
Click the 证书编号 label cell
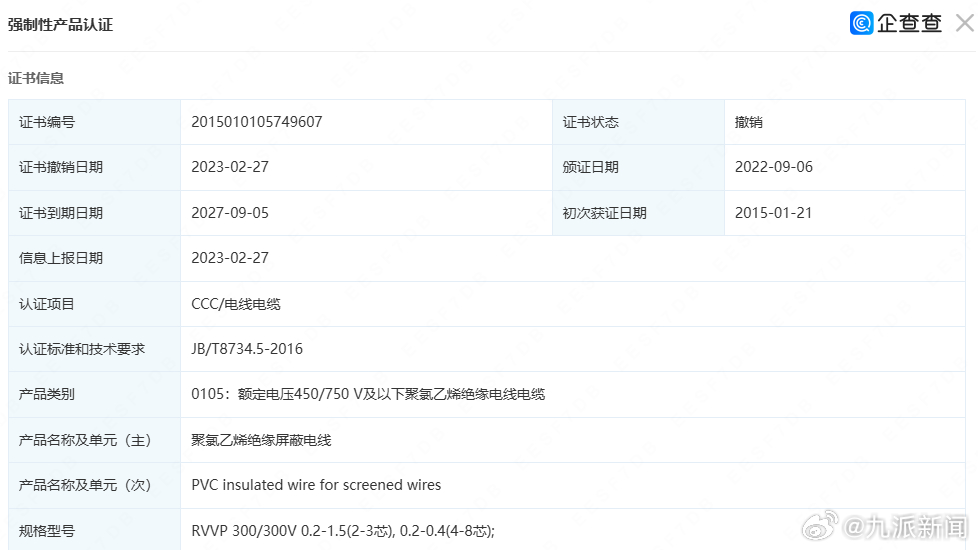[94, 122]
